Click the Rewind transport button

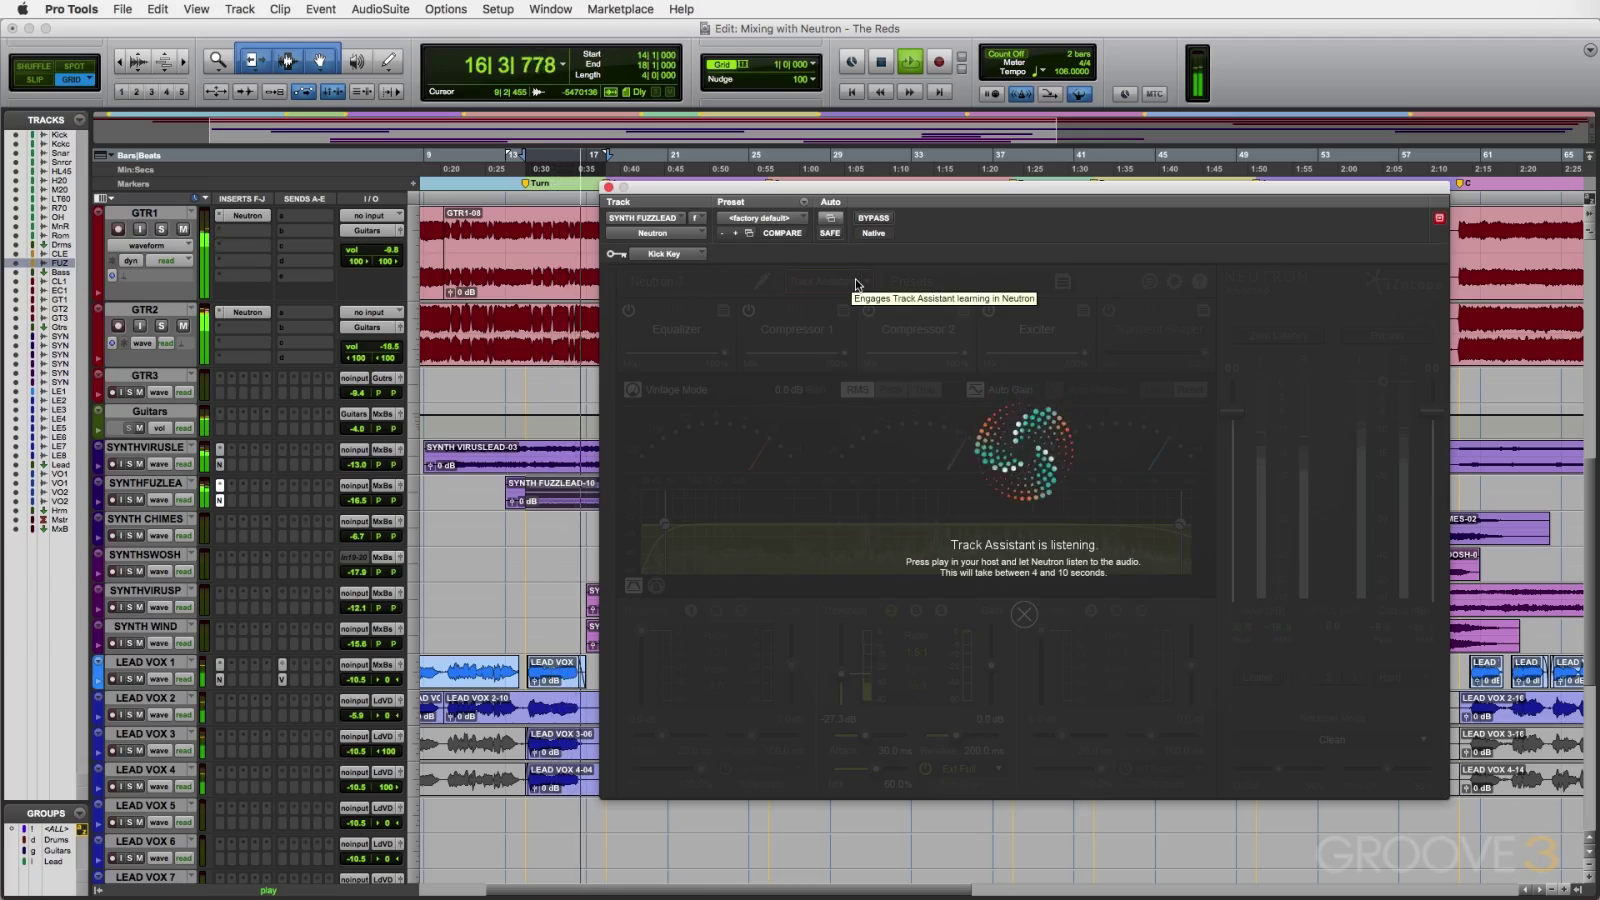(881, 92)
